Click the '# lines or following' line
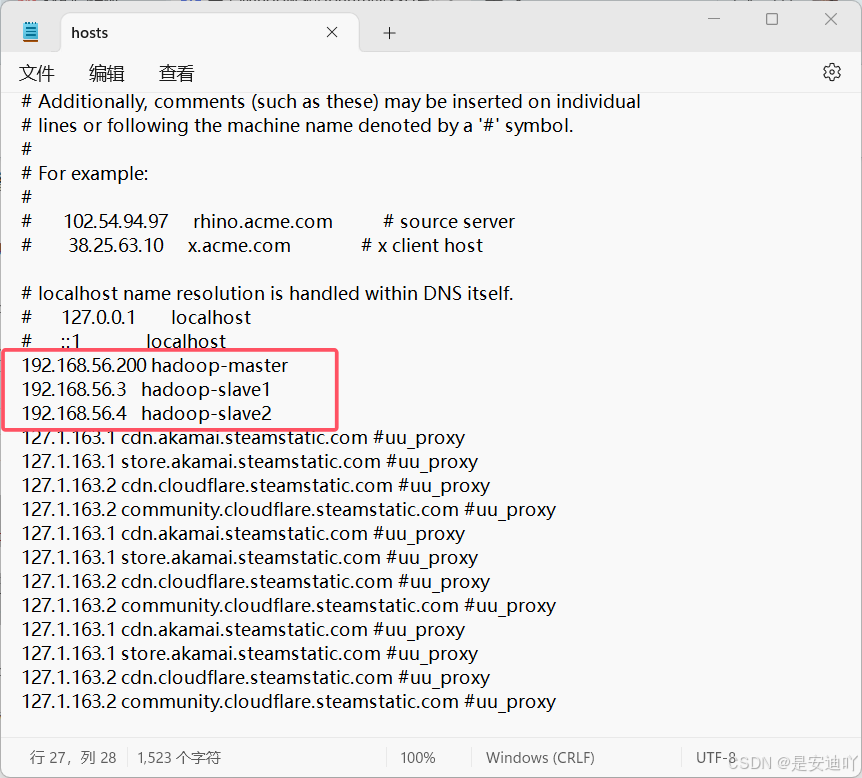This screenshot has height=778, width=862. click(x=297, y=126)
